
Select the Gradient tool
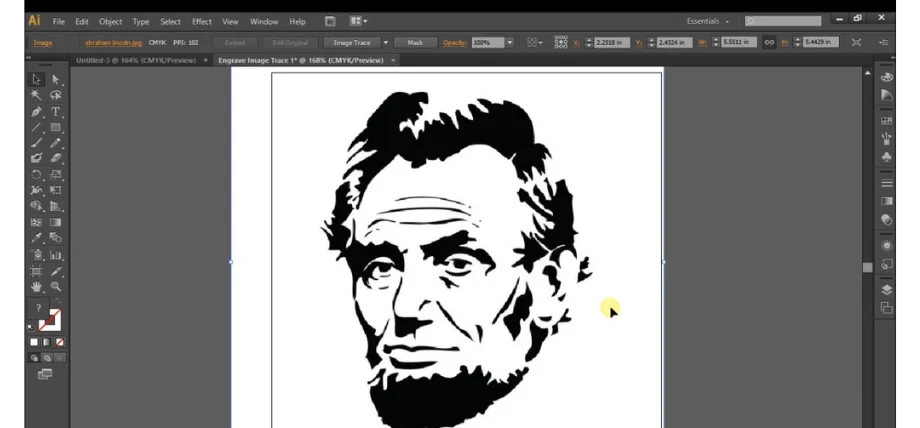56,223
